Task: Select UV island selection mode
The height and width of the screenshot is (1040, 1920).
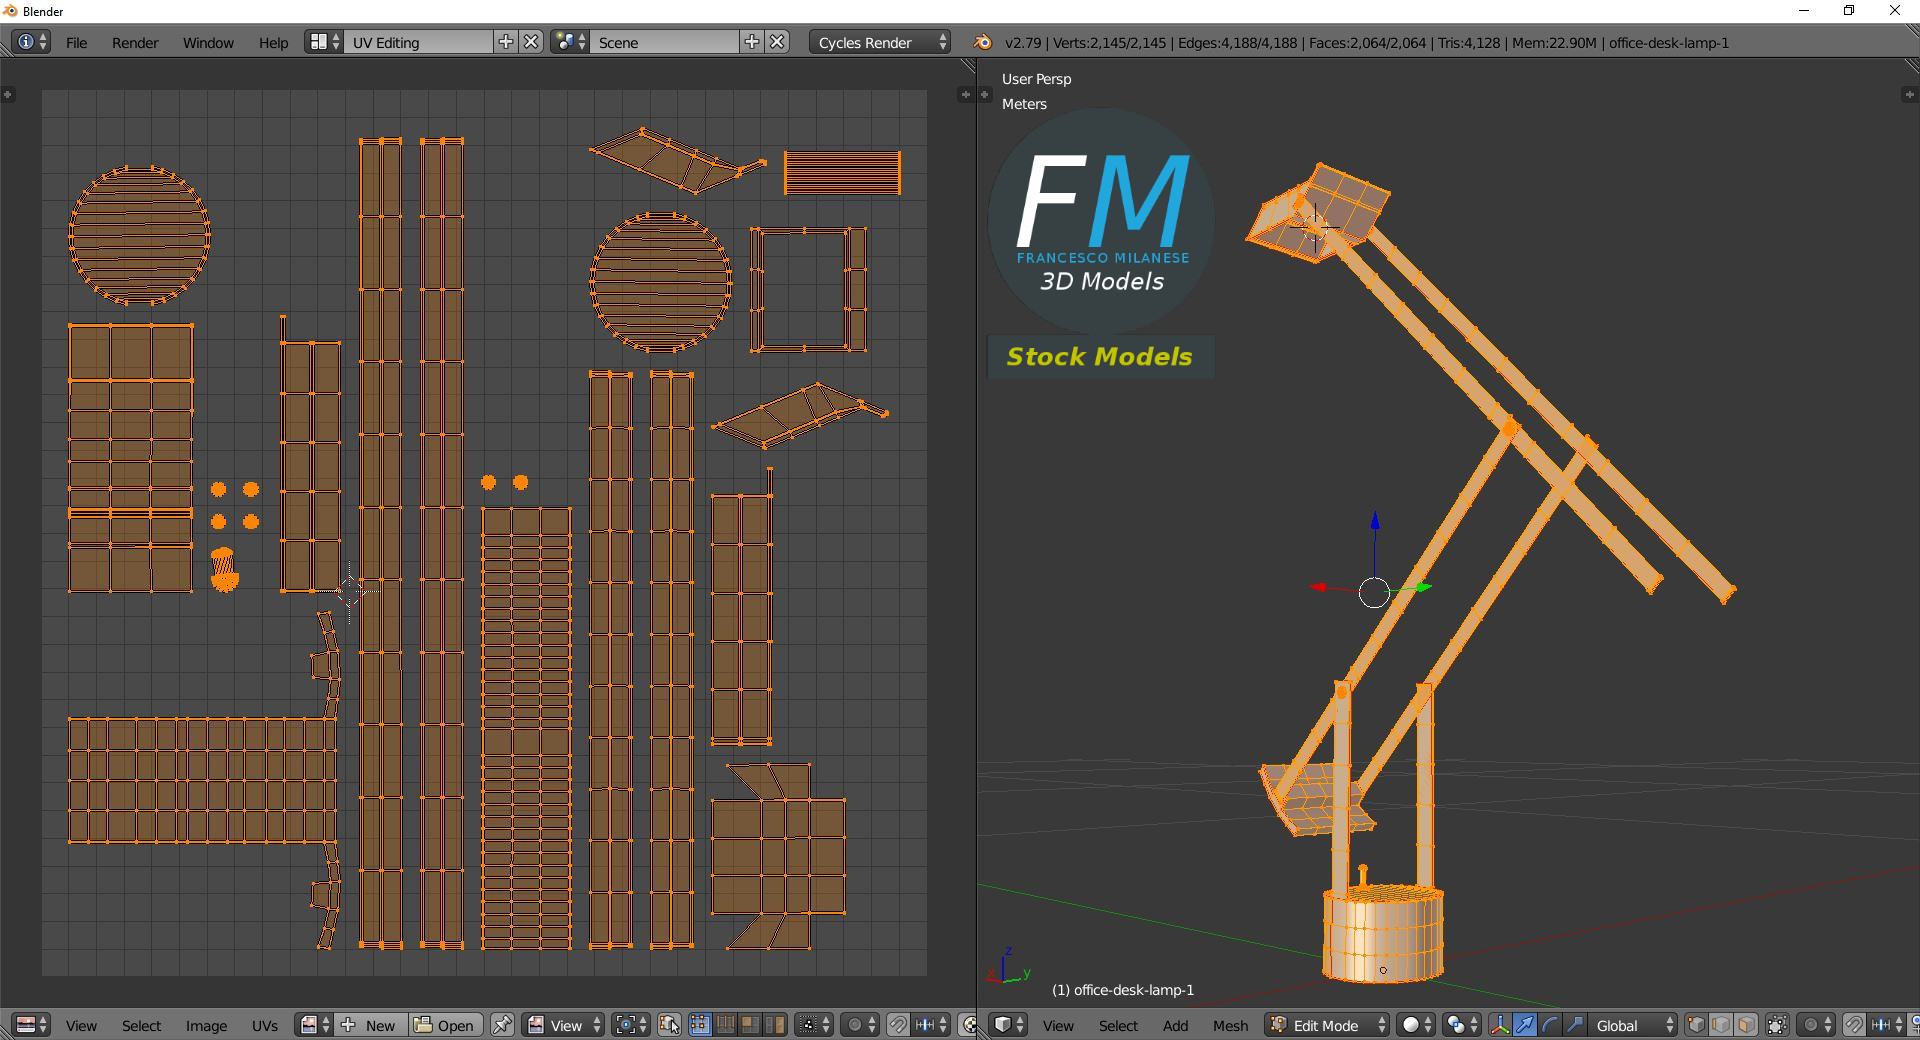Action: tap(775, 1025)
